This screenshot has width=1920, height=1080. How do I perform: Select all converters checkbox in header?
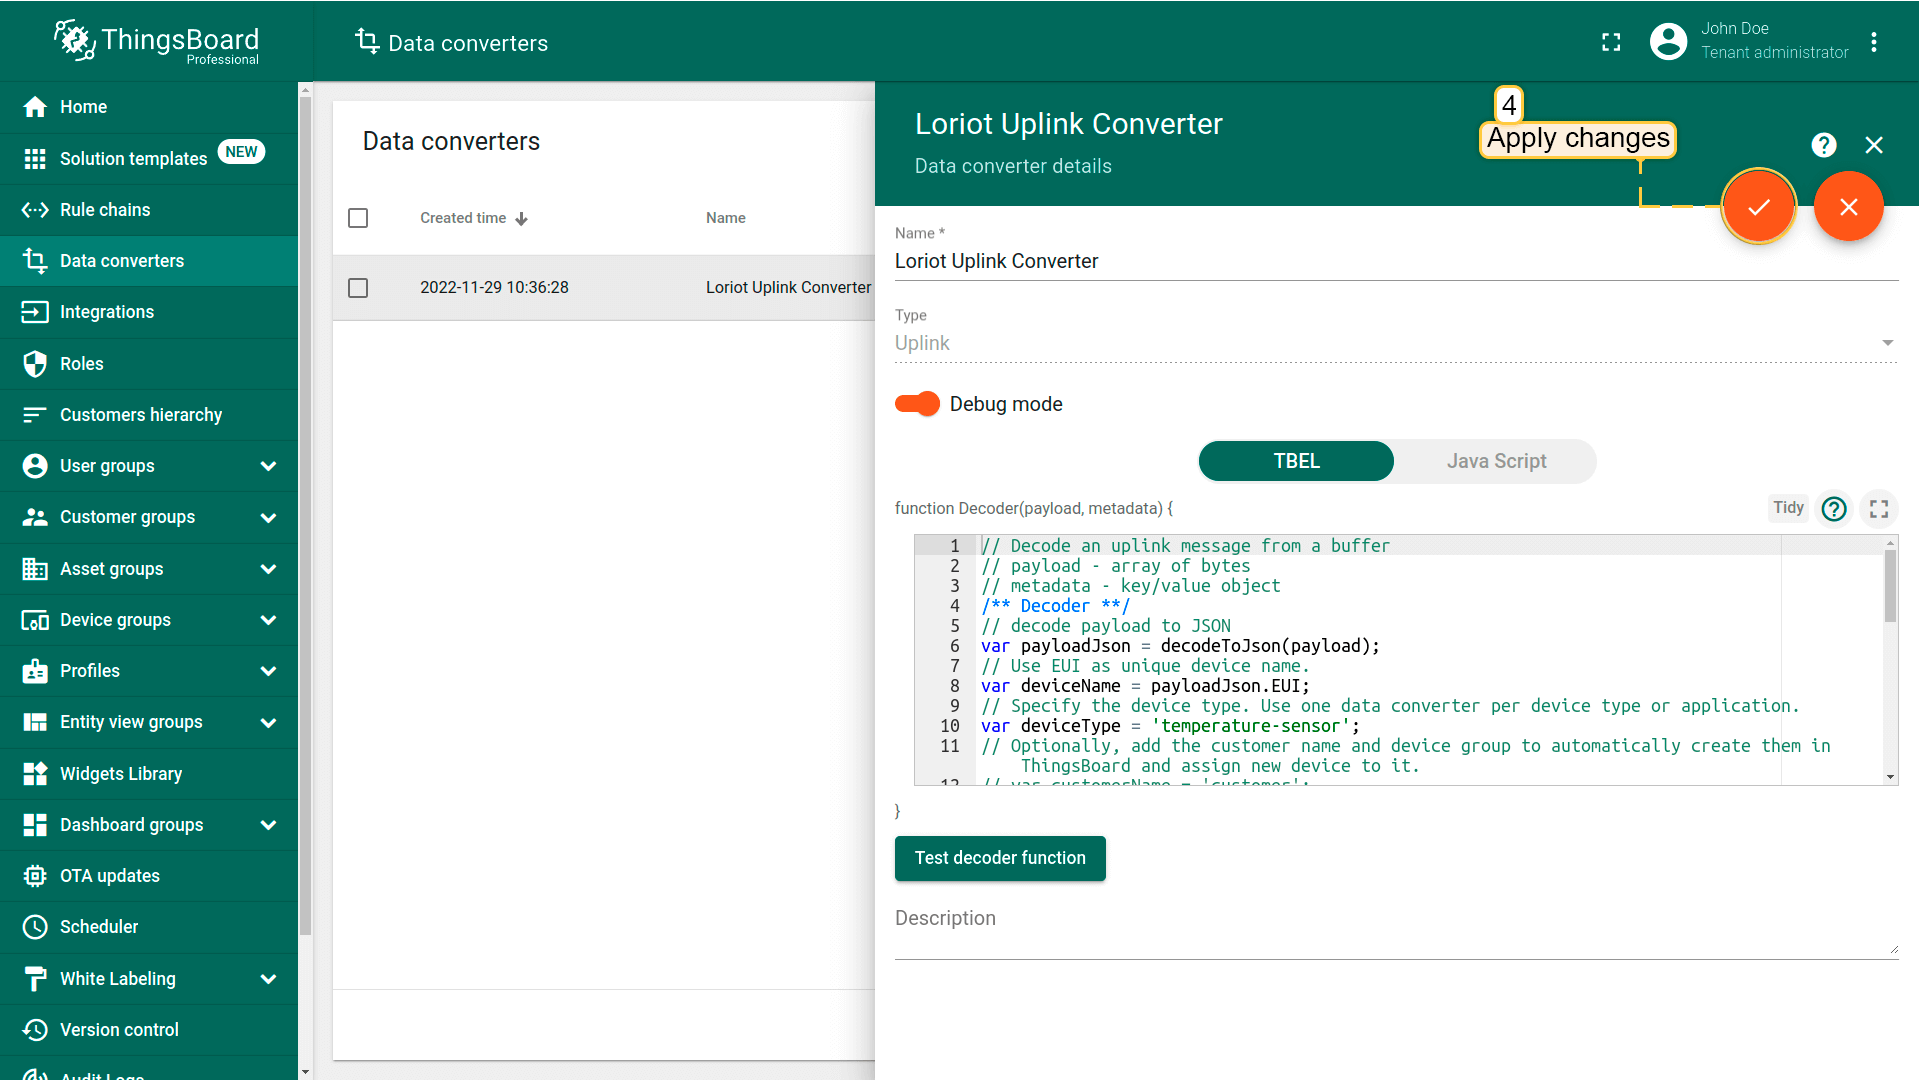358,218
